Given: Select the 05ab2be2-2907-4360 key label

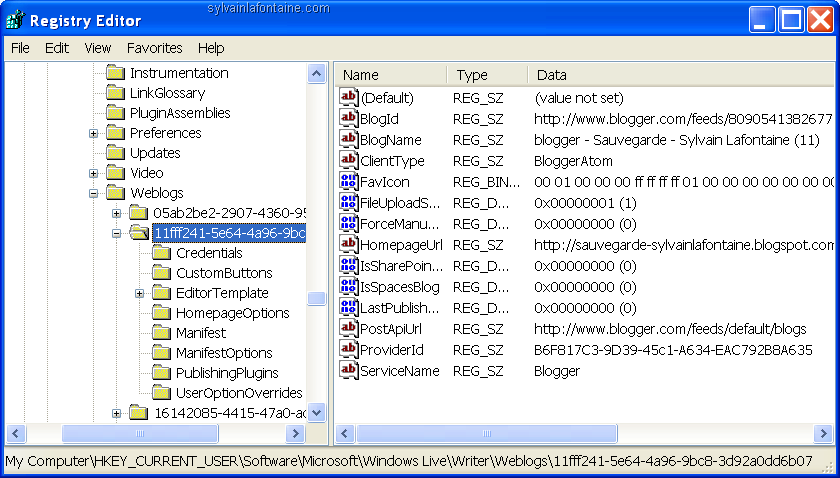Looking at the screenshot, I should [x=229, y=213].
